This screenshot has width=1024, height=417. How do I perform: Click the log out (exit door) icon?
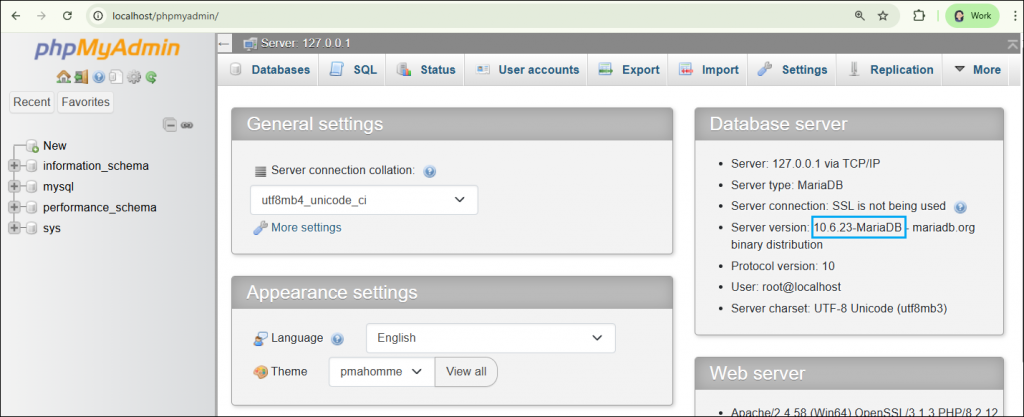[81, 77]
